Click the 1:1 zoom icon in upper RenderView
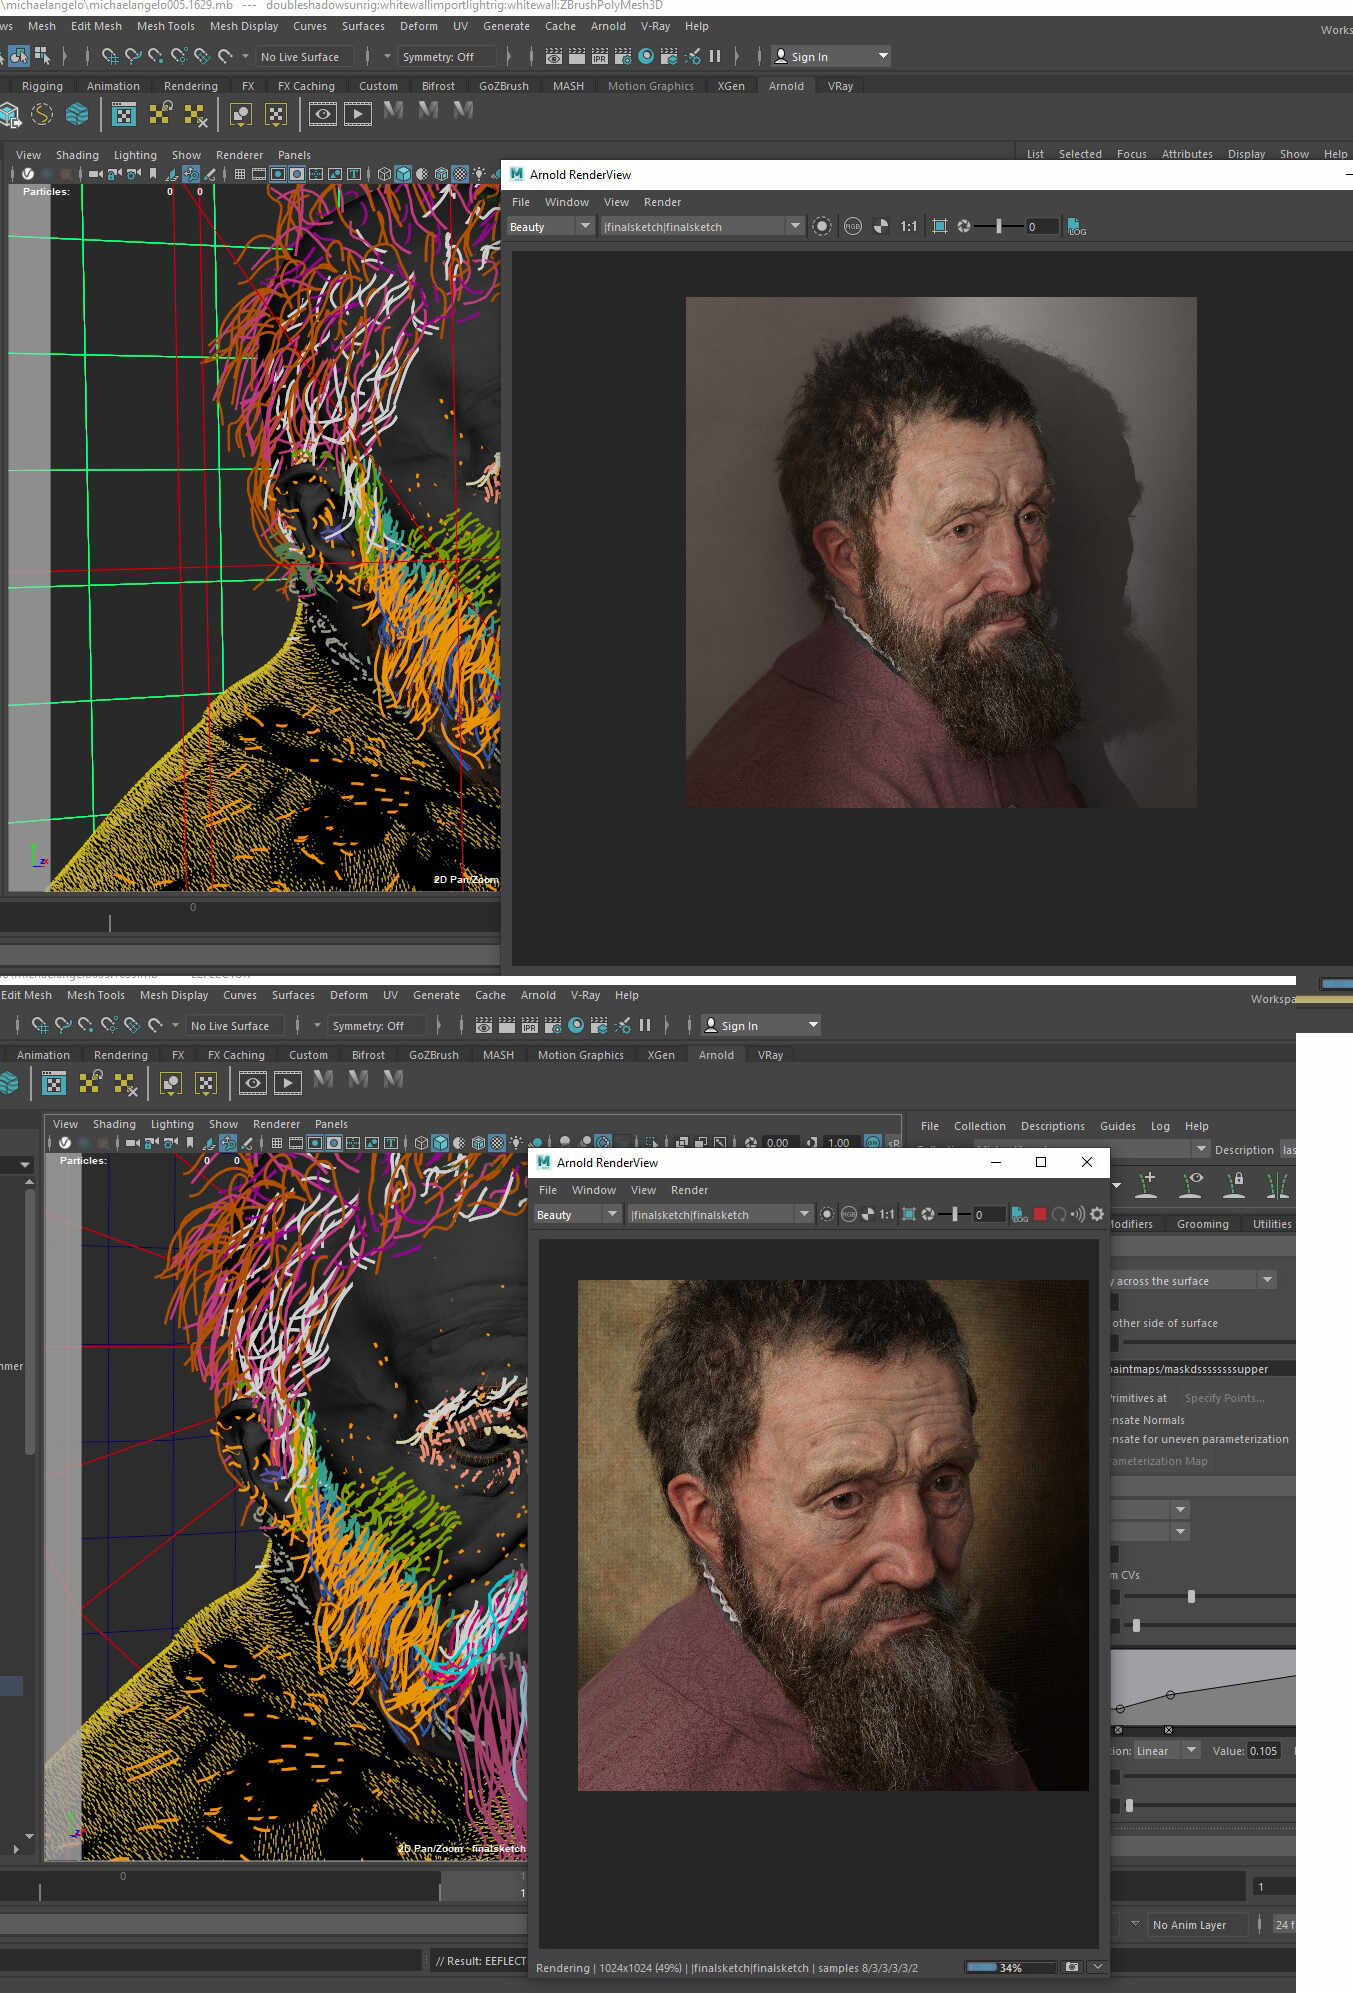The image size is (1353, 1993). 908,227
